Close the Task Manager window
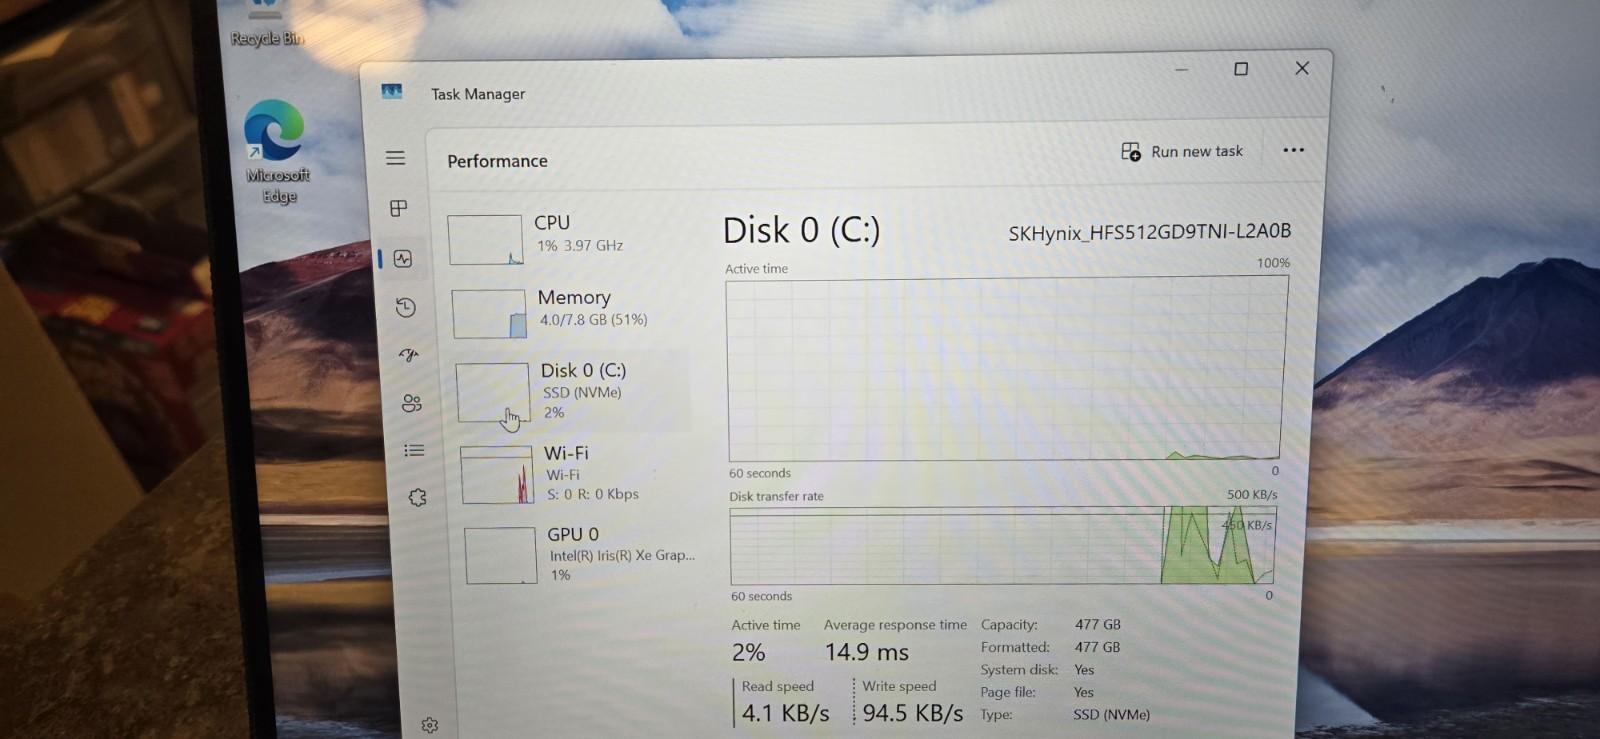The height and width of the screenshot is (739, 1600). [1302, 68]
